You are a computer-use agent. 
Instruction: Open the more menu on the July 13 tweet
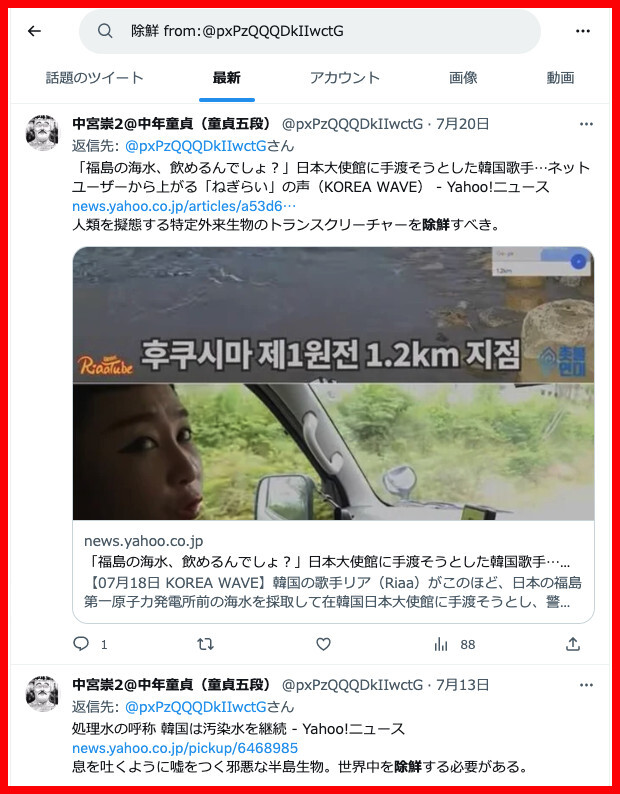click(x=586, y=685)
